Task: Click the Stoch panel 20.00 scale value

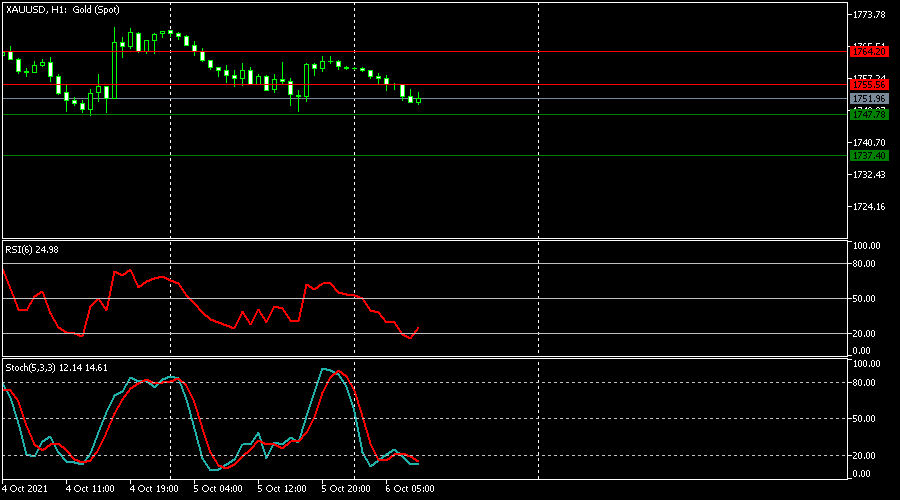Action: (x=864, y=456)
